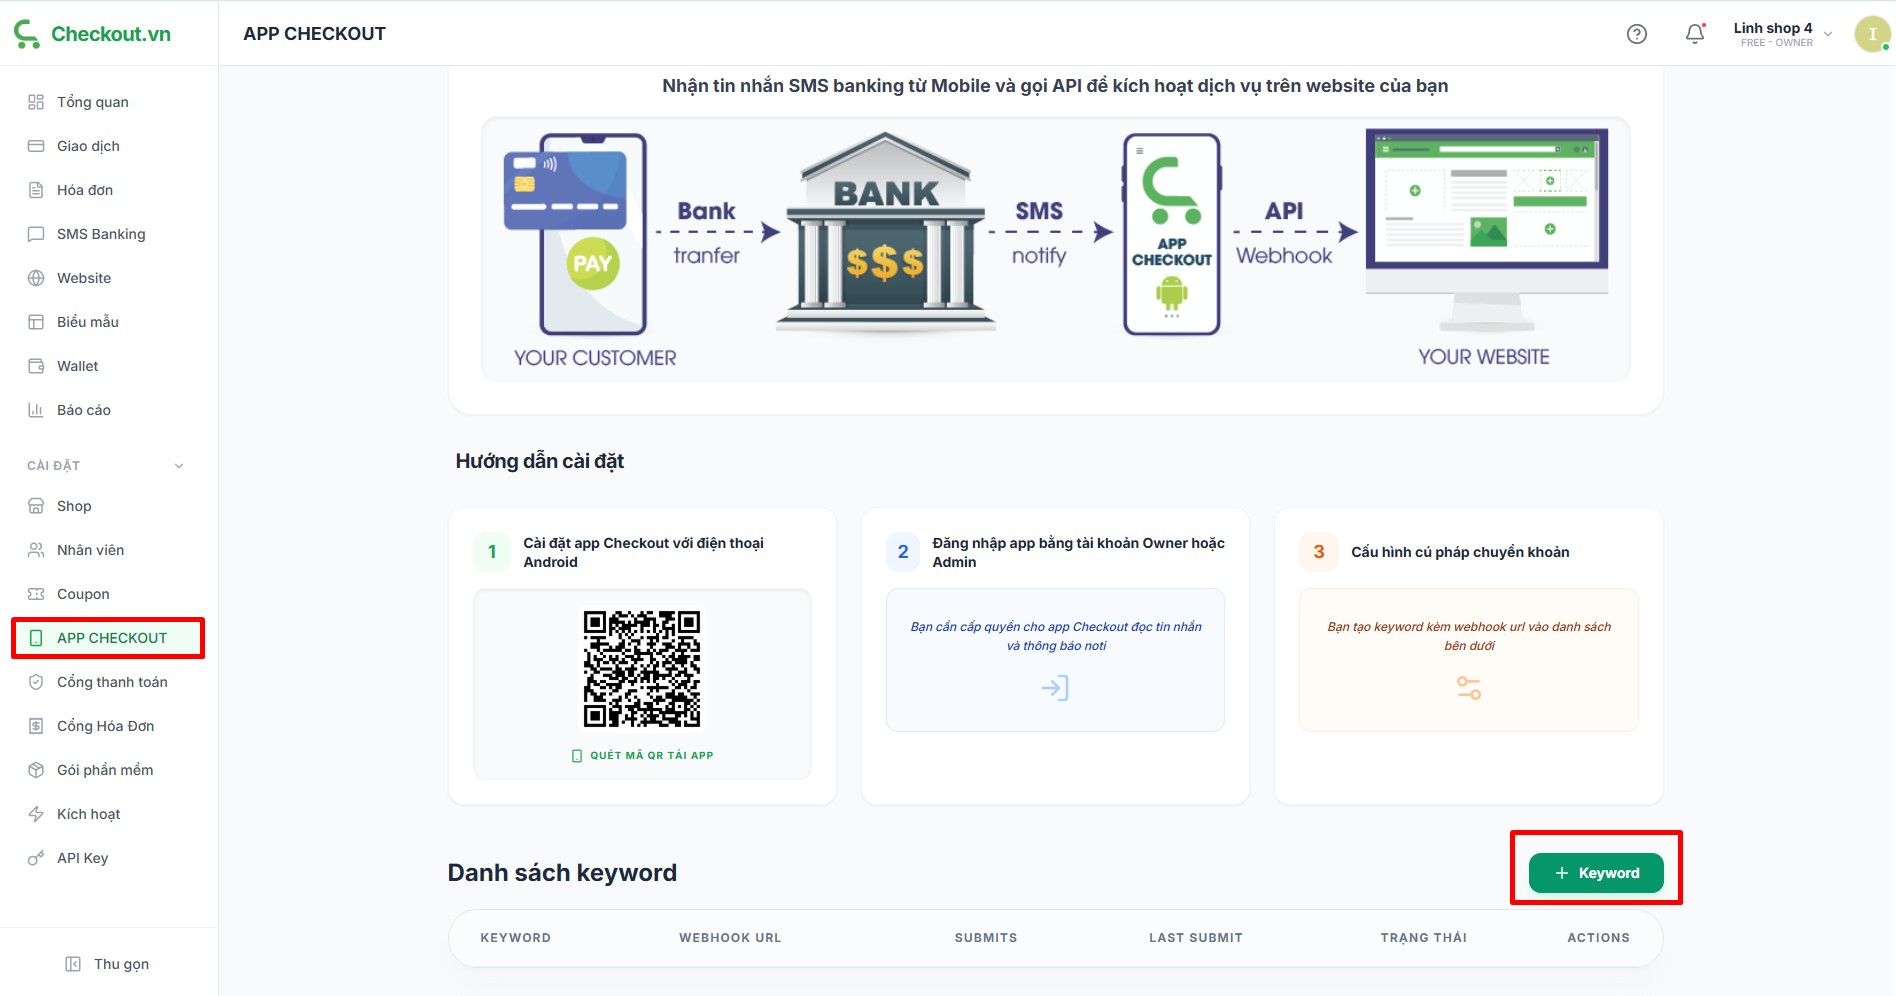Click the TRẠNG THÁI column header
Screen dimensions: 1896x996
1423,938
